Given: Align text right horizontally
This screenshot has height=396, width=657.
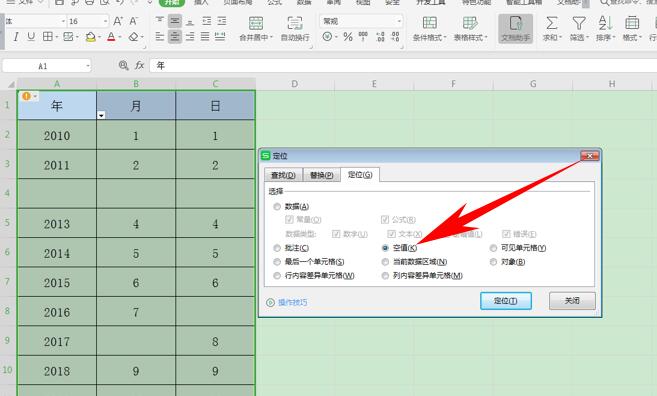Looking at the screenshot, I should point(190,37).
